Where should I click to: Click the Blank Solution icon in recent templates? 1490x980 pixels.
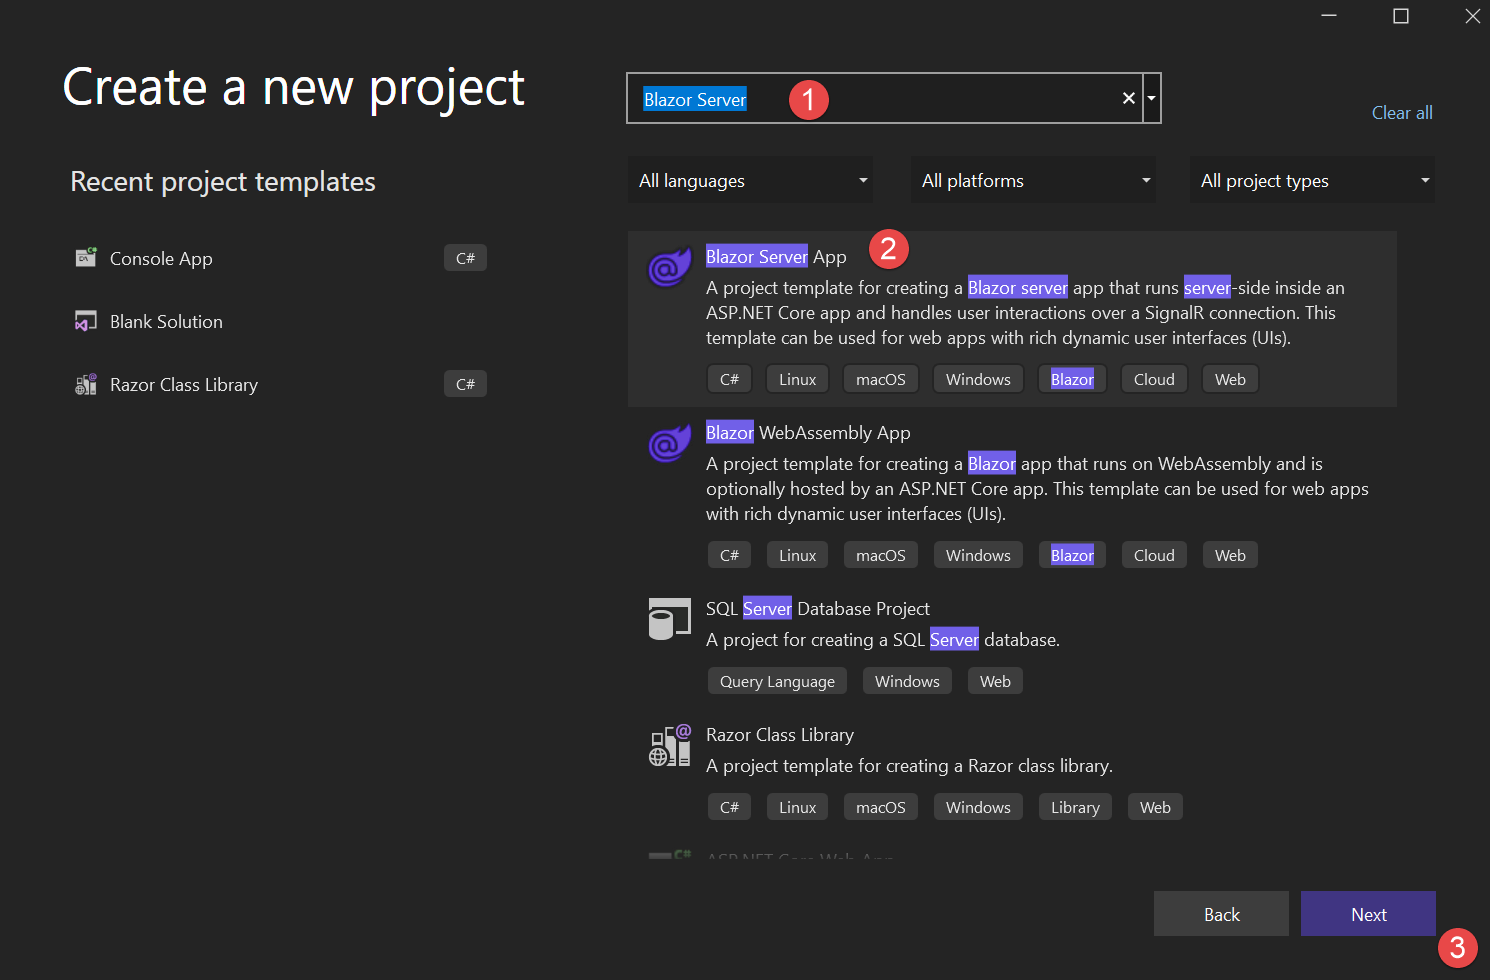tap(86, 321)
